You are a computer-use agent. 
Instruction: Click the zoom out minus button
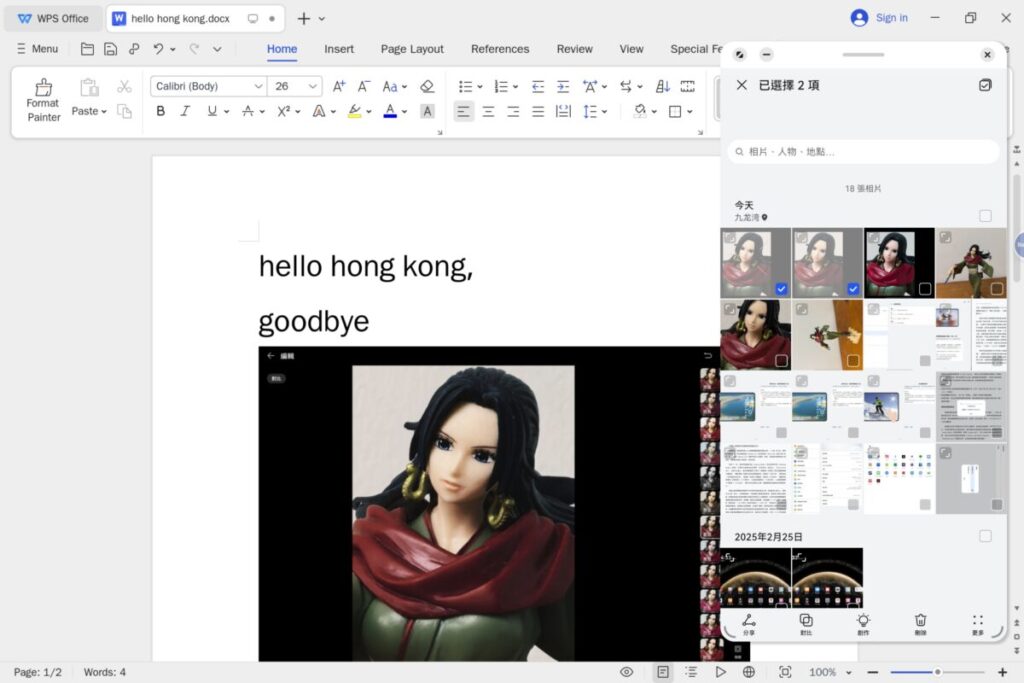[872, 672]
